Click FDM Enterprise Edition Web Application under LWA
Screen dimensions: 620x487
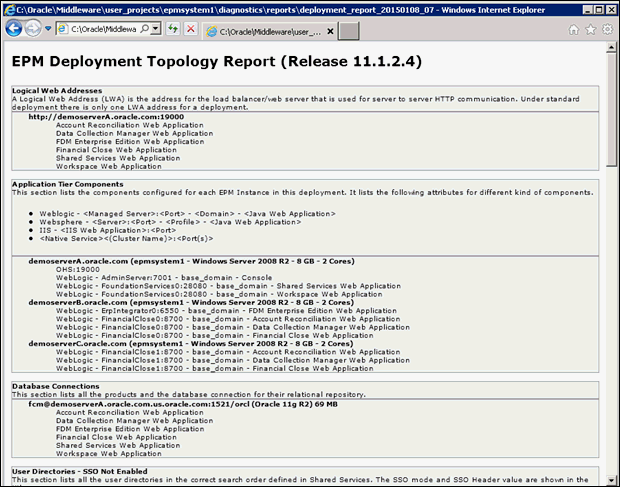click(130, 142)
